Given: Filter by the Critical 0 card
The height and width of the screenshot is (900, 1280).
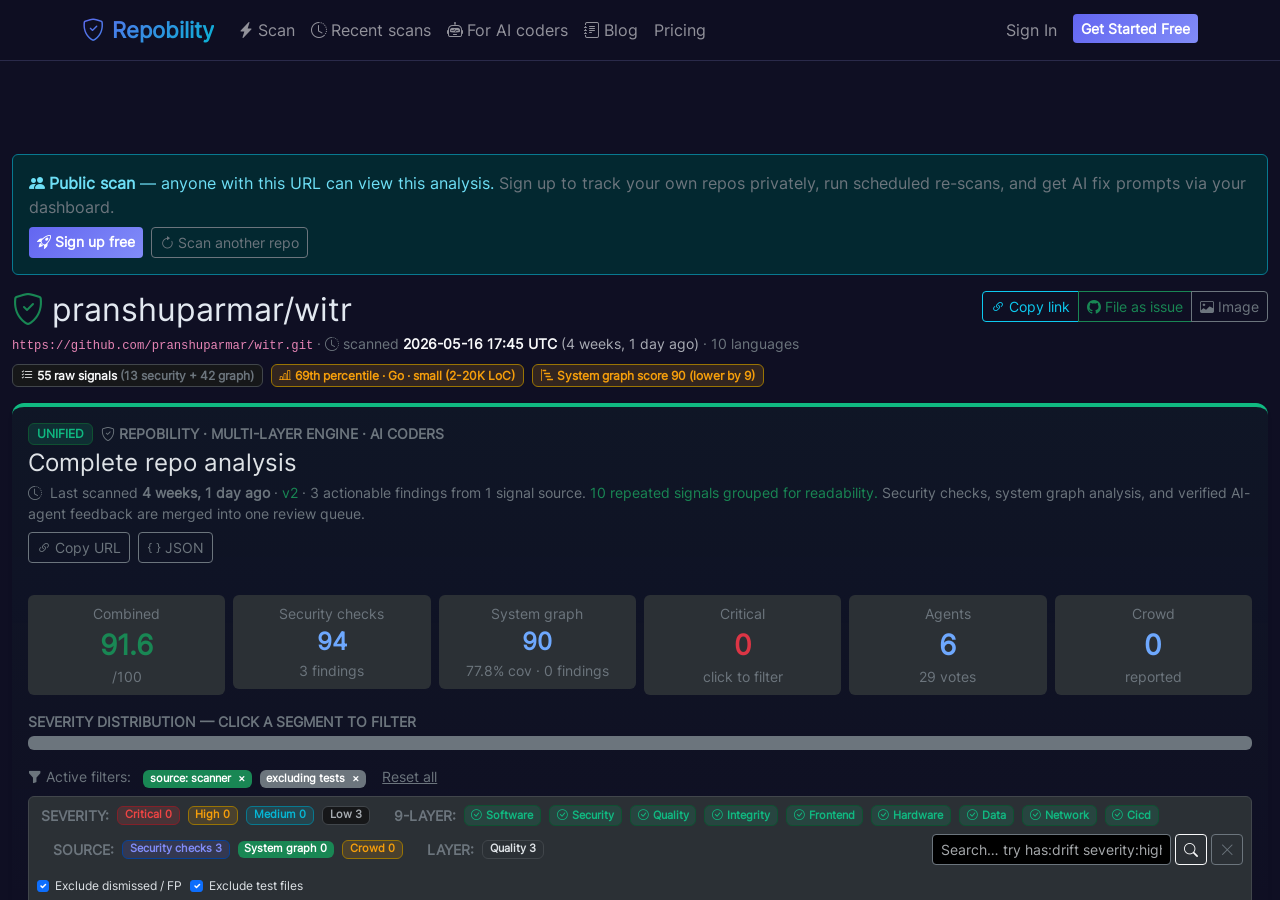Looking at the screenshot, I should point(742,645).
